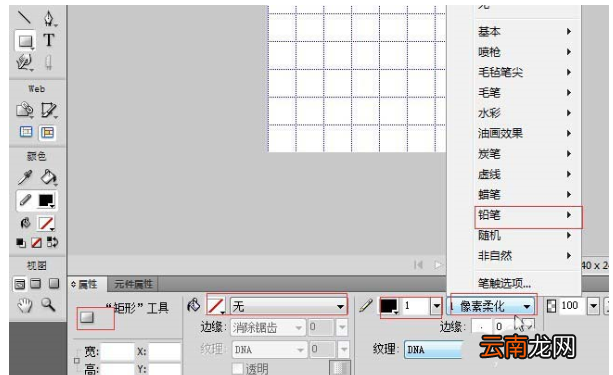Select the Pen tool
This screenshot has width=613, height=375.
[x=49, y=18]
